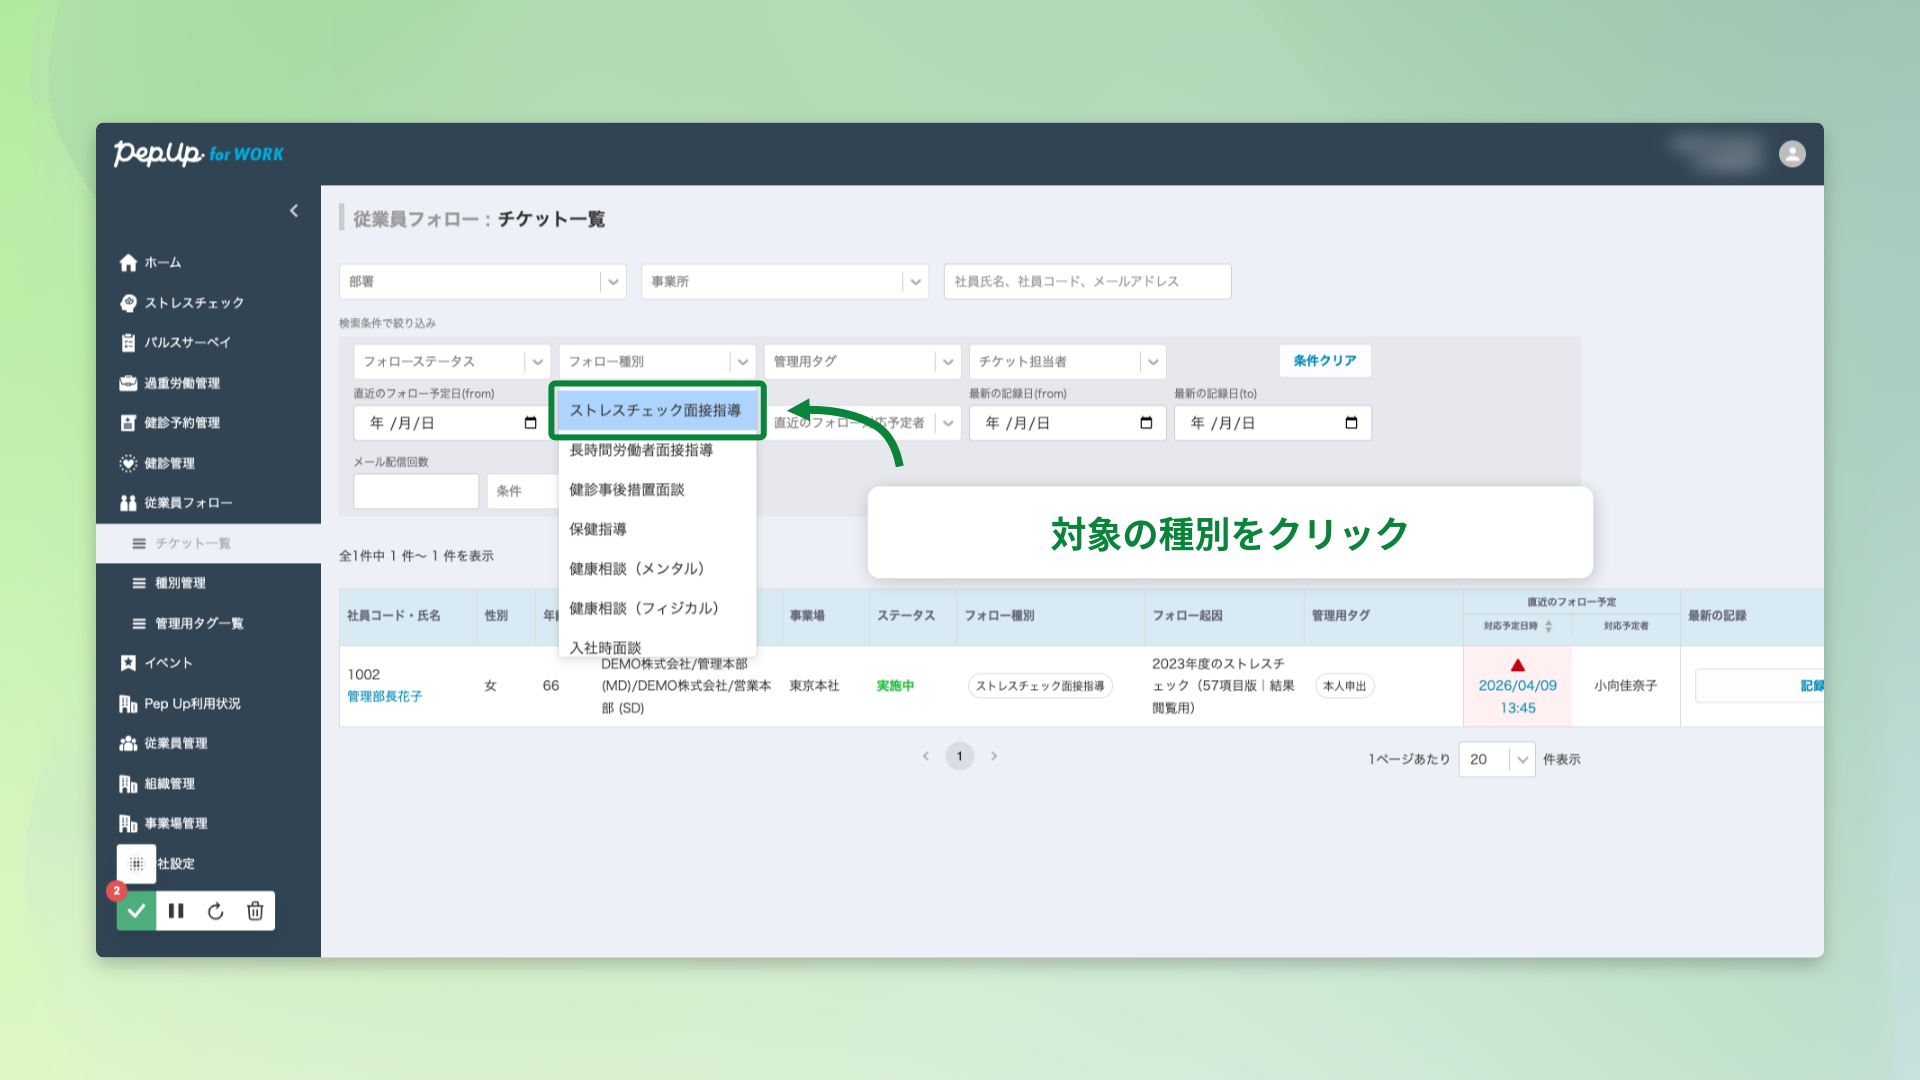
Task: Click the home icon in the sidebar
Action: pos(128,263)
